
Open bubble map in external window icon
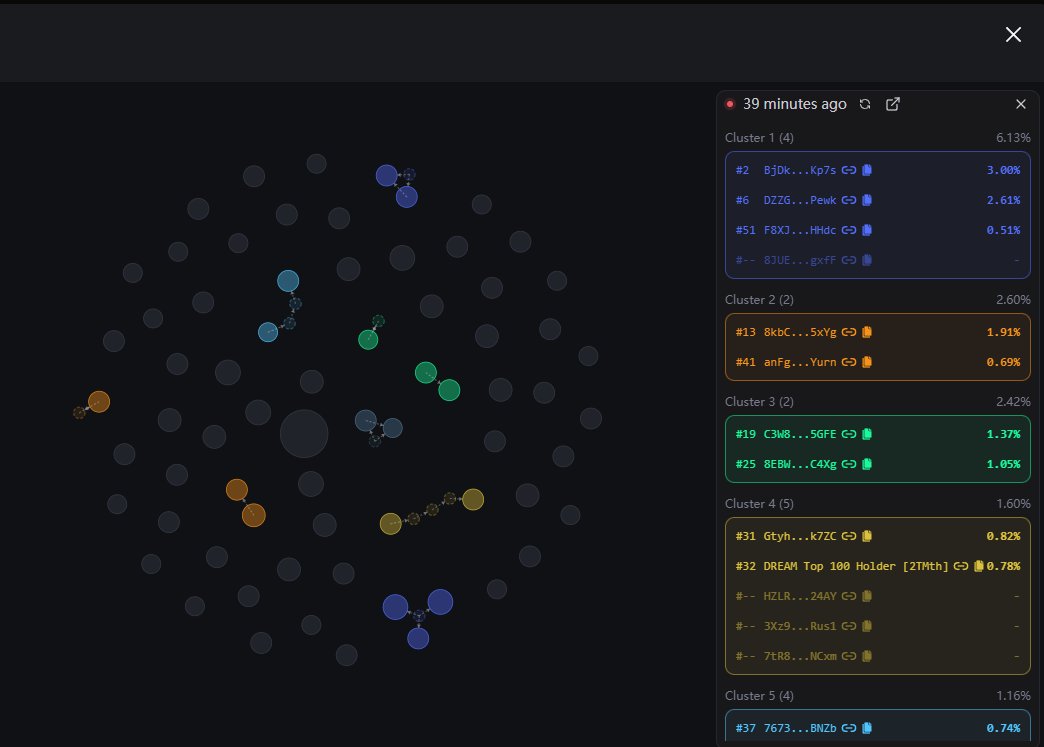[x=893, y=104]
